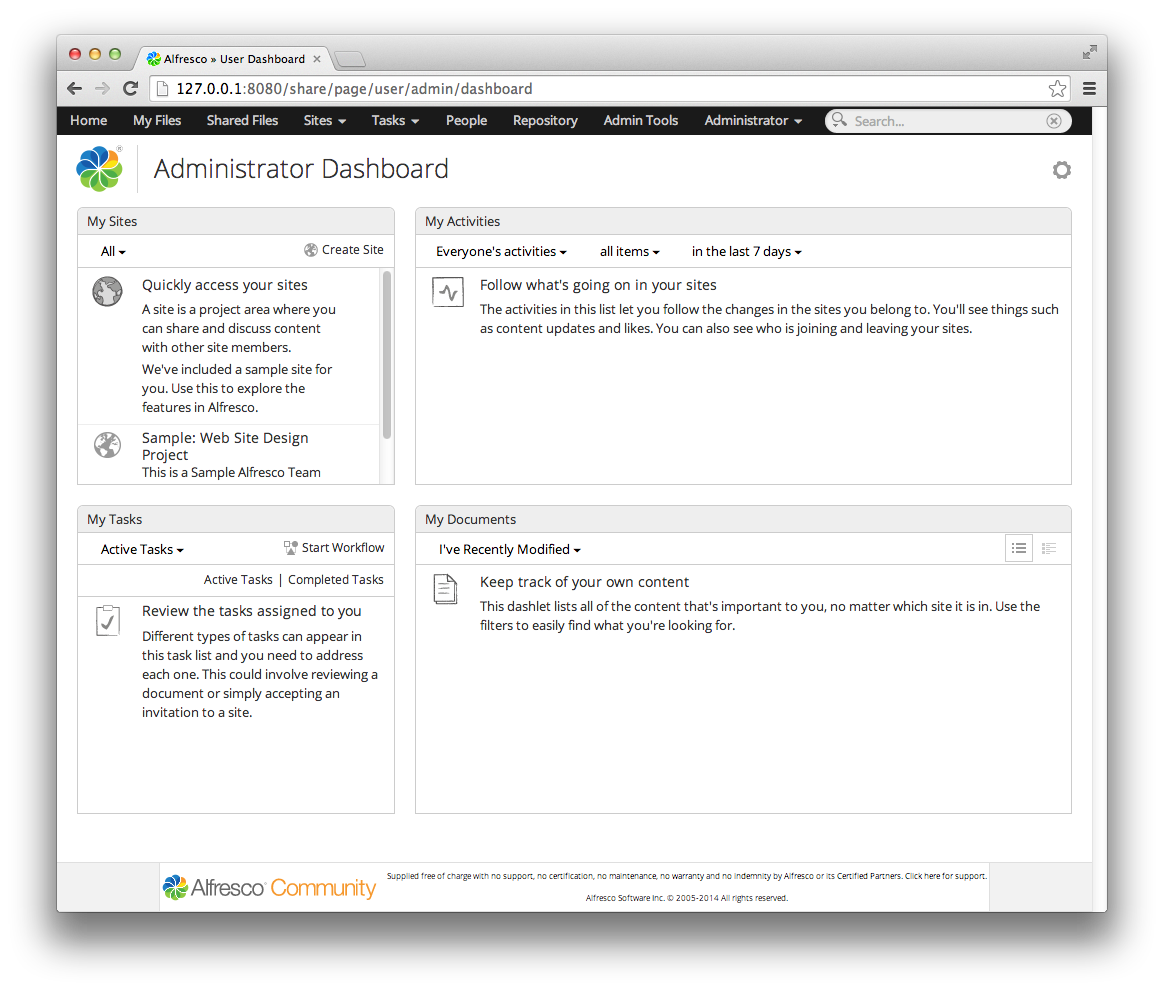
Task: Click the Review the tasks assigned heading
Action: pyautogui.click(x=252, y=611)
